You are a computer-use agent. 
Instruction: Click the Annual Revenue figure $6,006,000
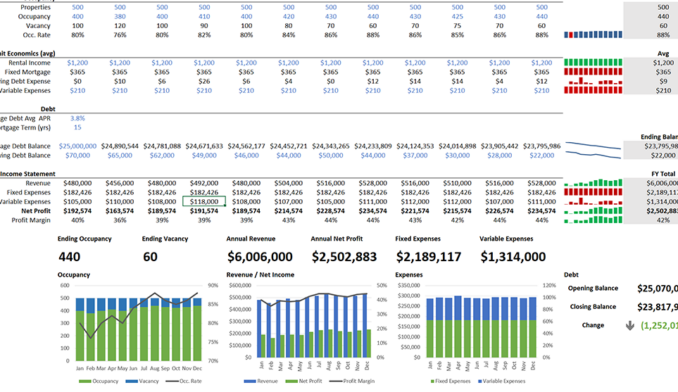pos(260,257)
